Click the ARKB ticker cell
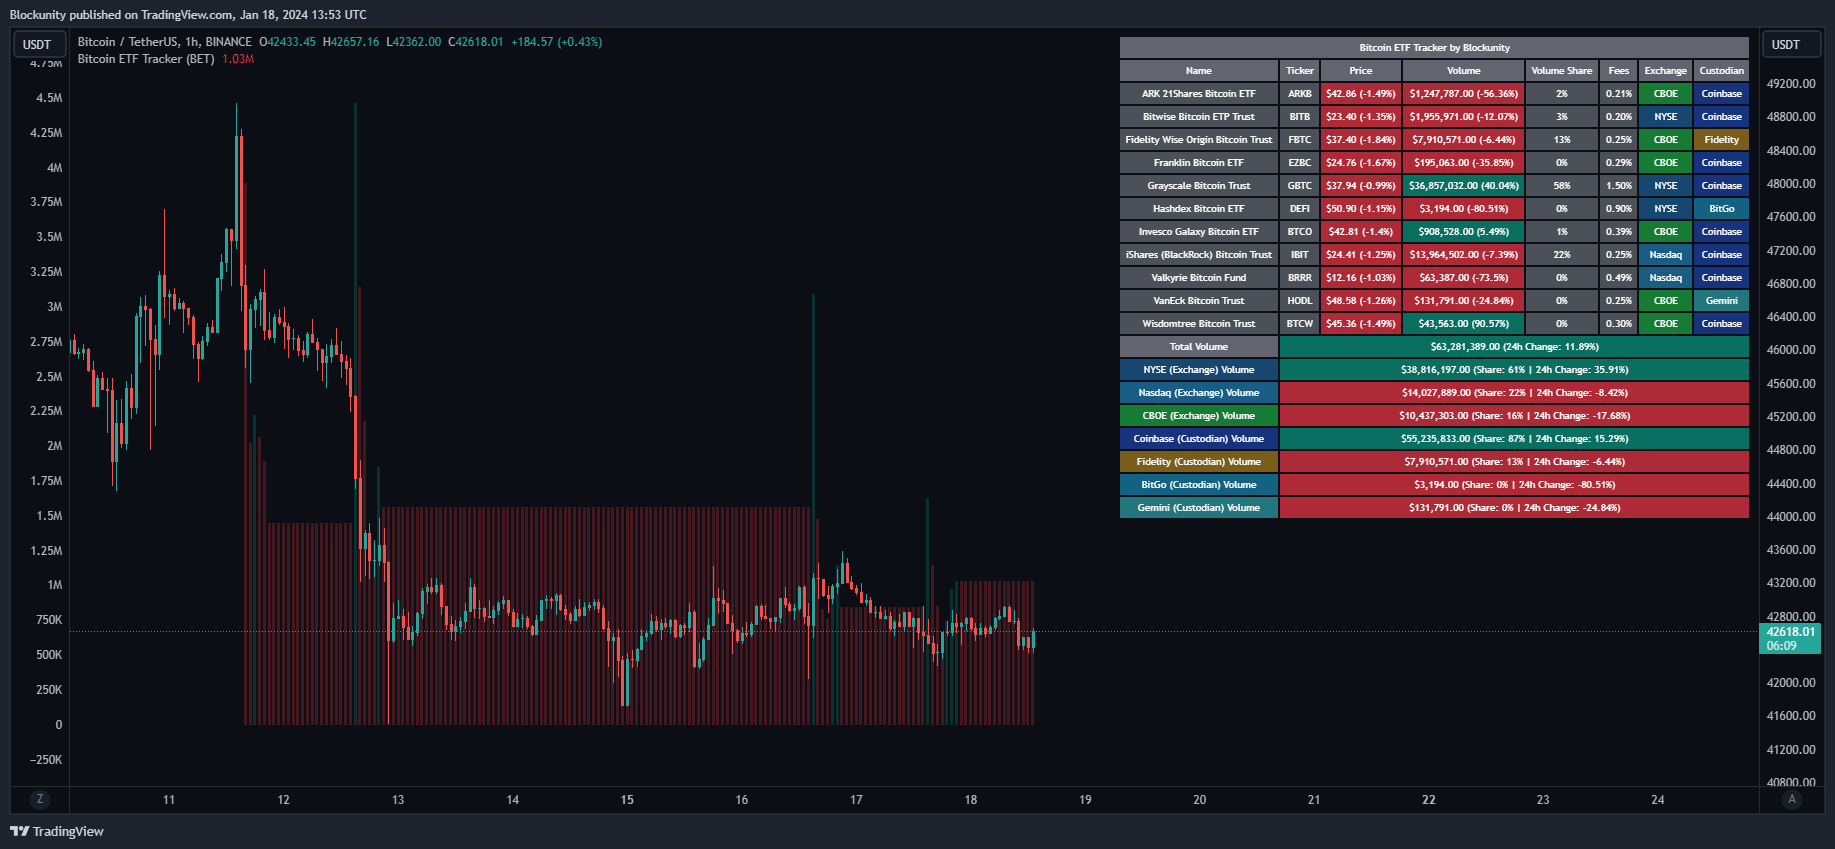 [x=1300, y=94]
